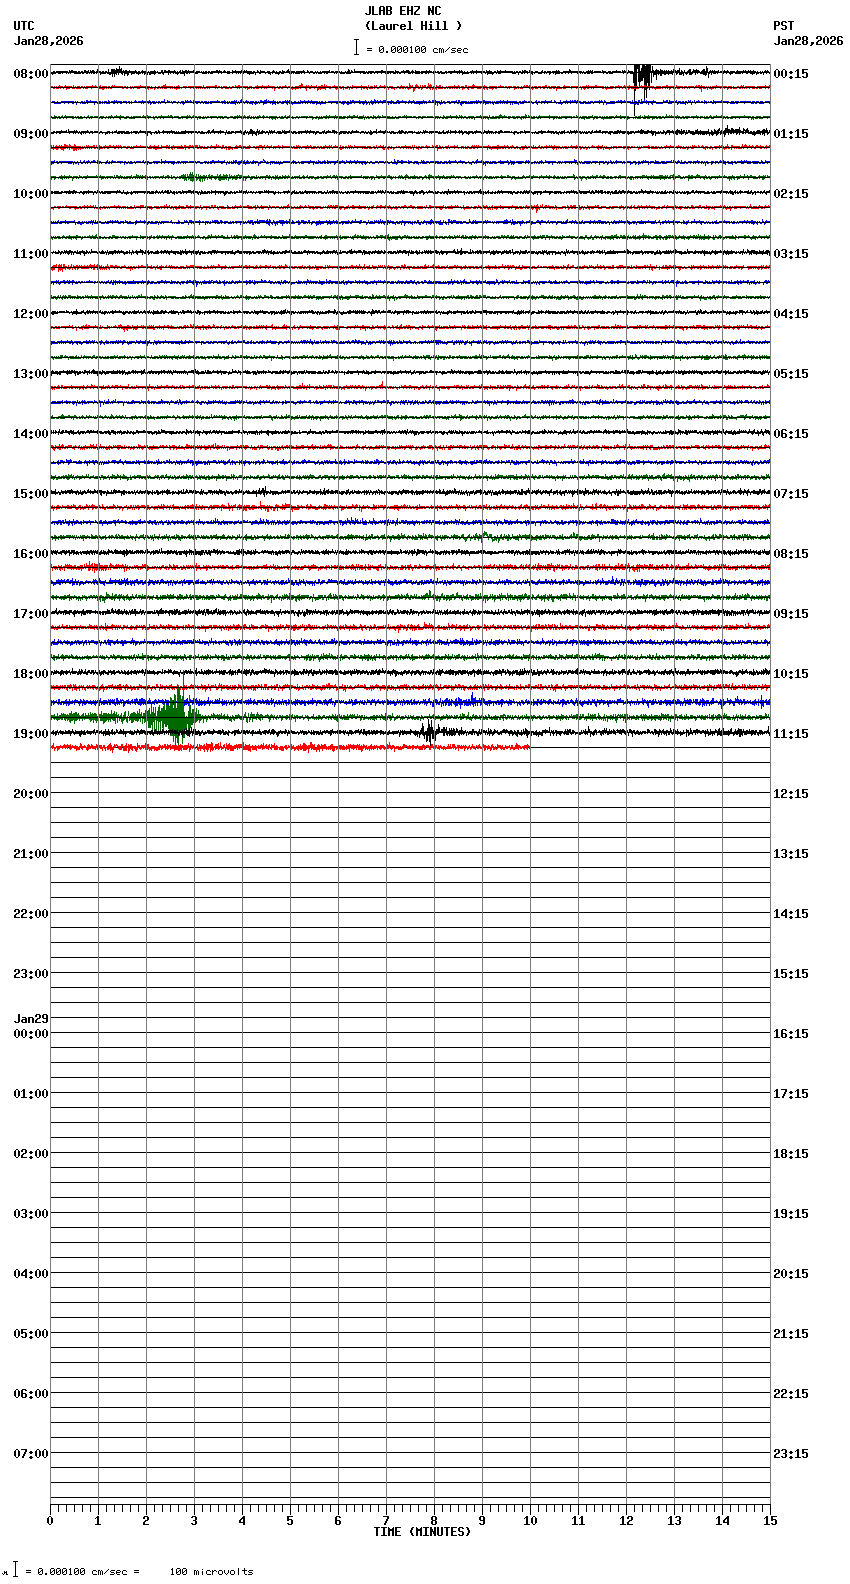Image resolution: width=850 pixels, height=1584 pixels.
Task: Click the 04:15 PST row label
Action: (791, 314)
